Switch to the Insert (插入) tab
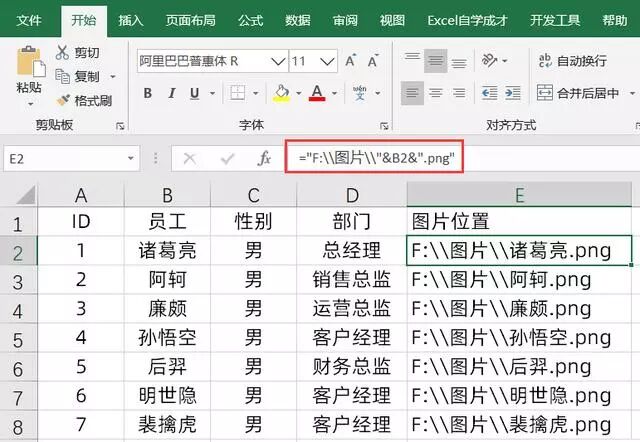 tap(131, 20)
